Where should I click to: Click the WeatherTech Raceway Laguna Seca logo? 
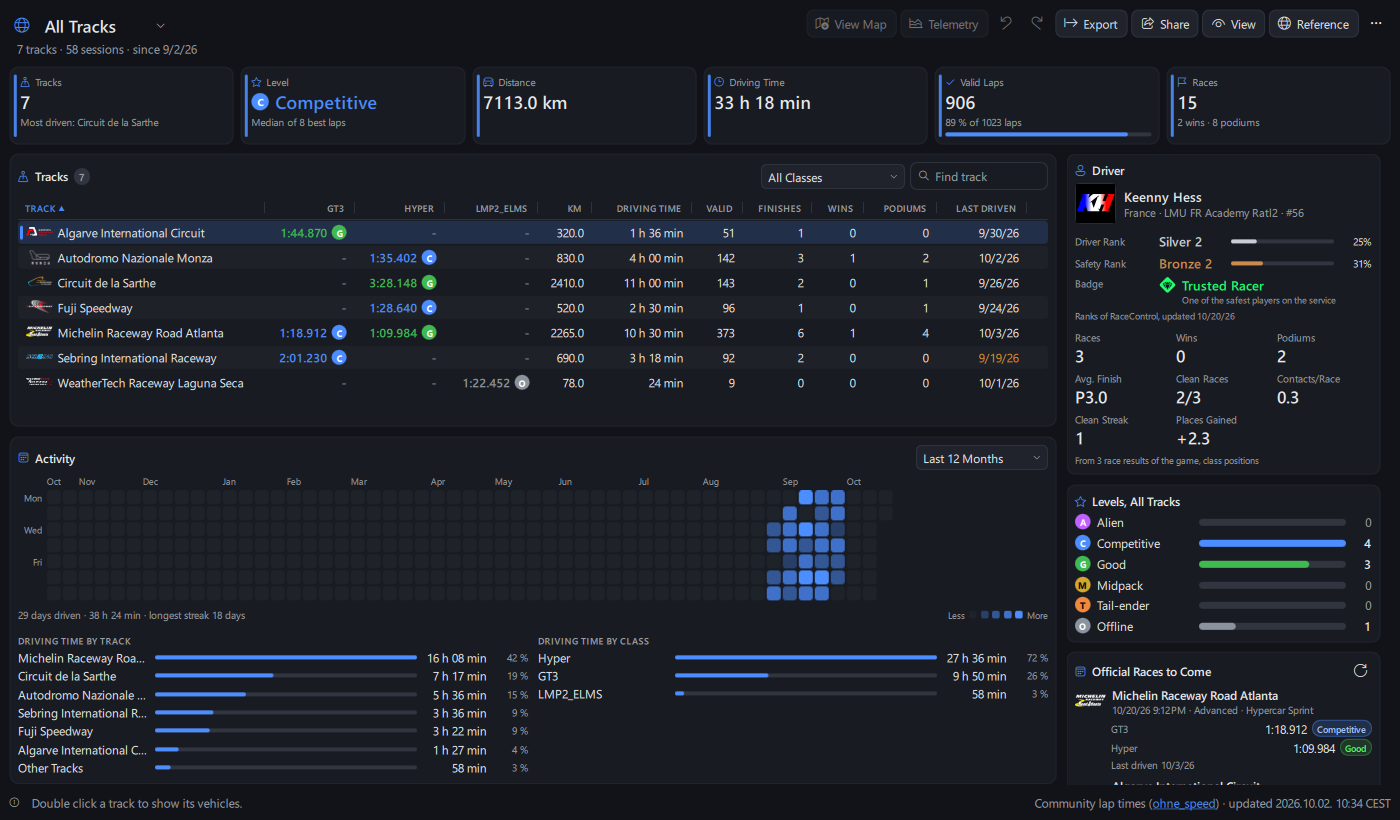click(39, 383)
